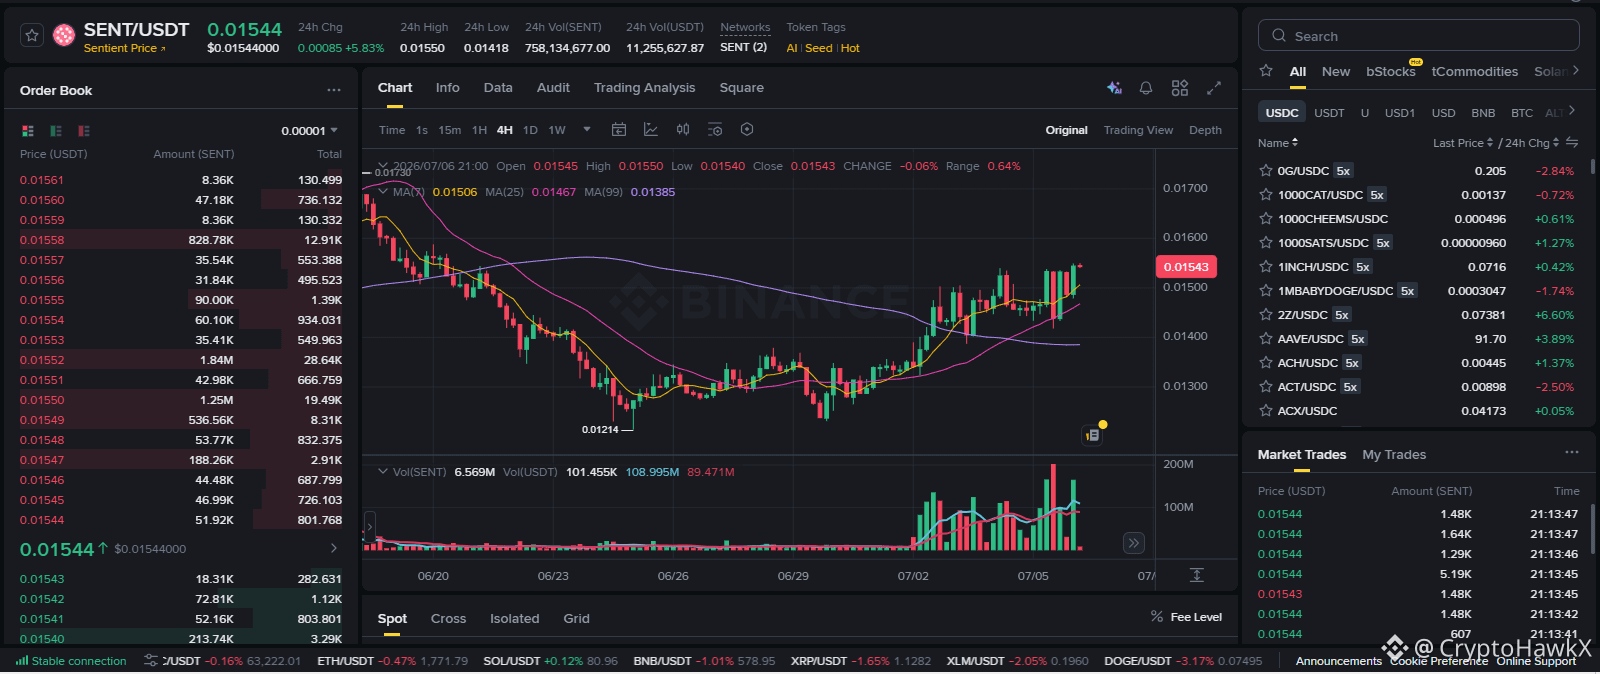Open the Sentient Price link
Screen dimensions: 1600x674
coord(124,48)
